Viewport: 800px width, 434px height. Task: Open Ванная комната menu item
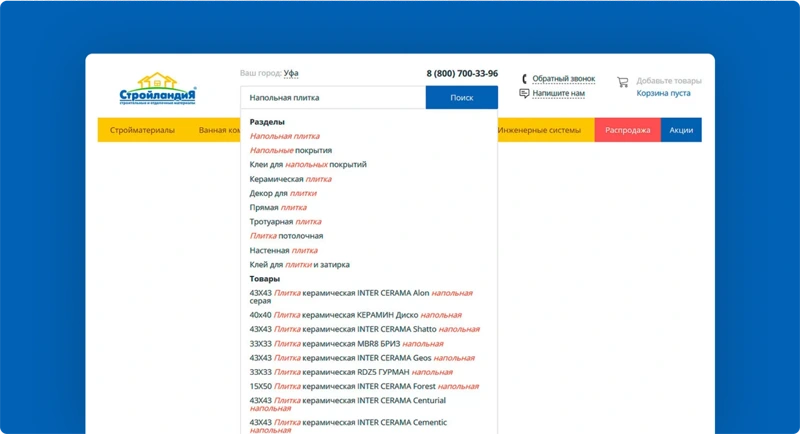219,130
